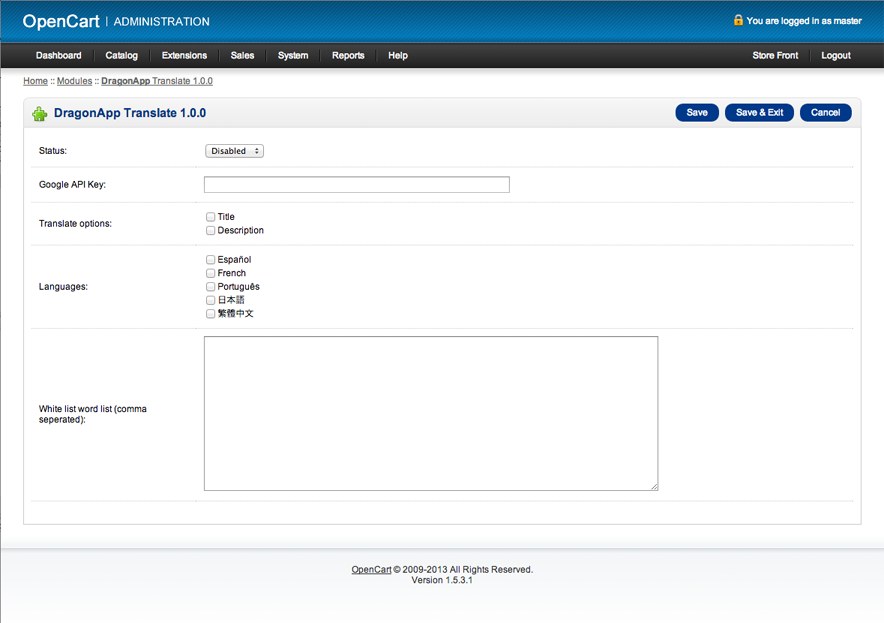Go to Store Front
884x623 pixels.
(775, 55)
